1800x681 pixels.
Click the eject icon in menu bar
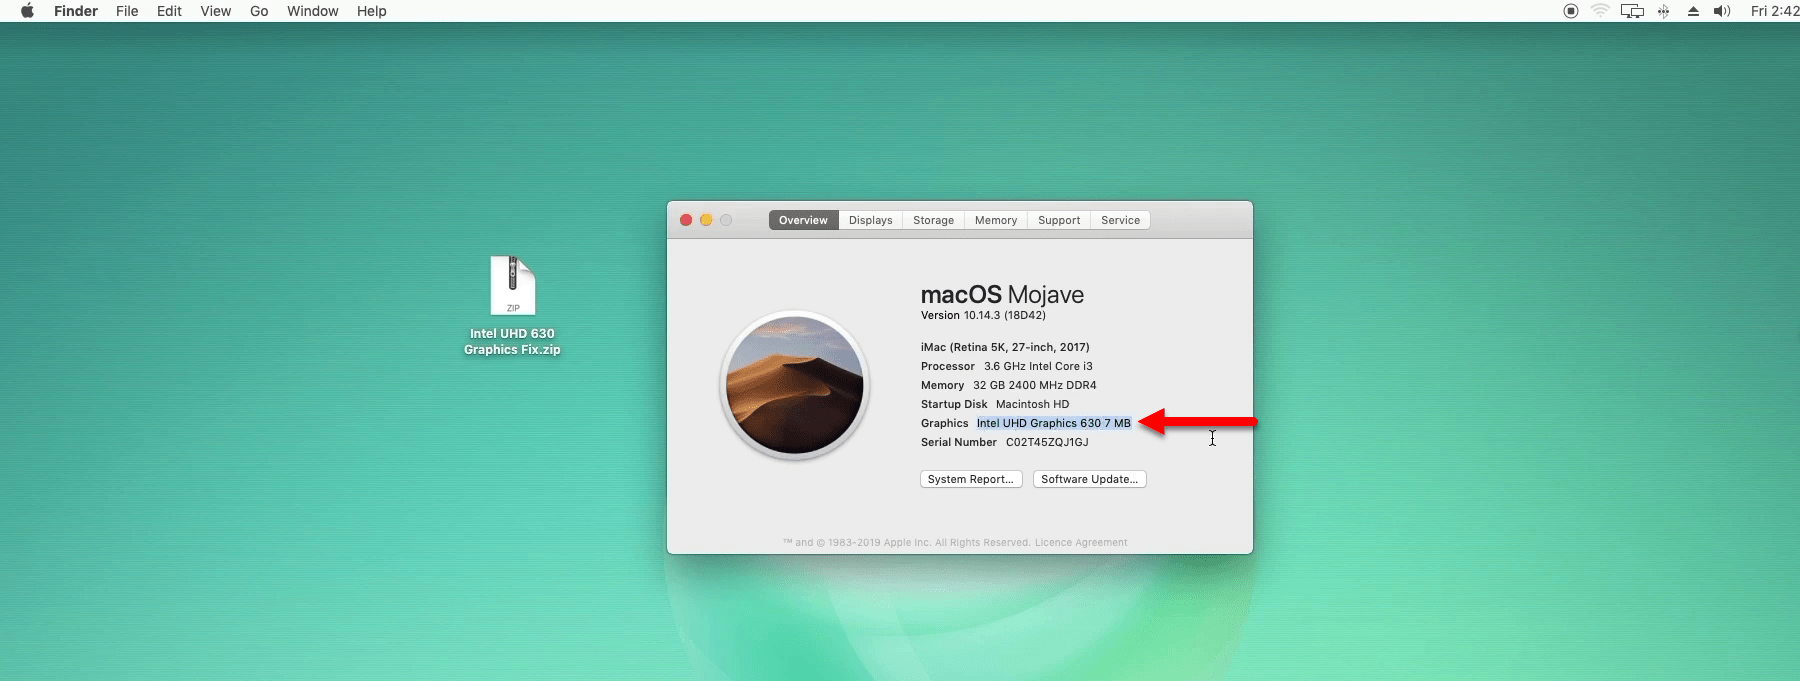coord(1693,11)
